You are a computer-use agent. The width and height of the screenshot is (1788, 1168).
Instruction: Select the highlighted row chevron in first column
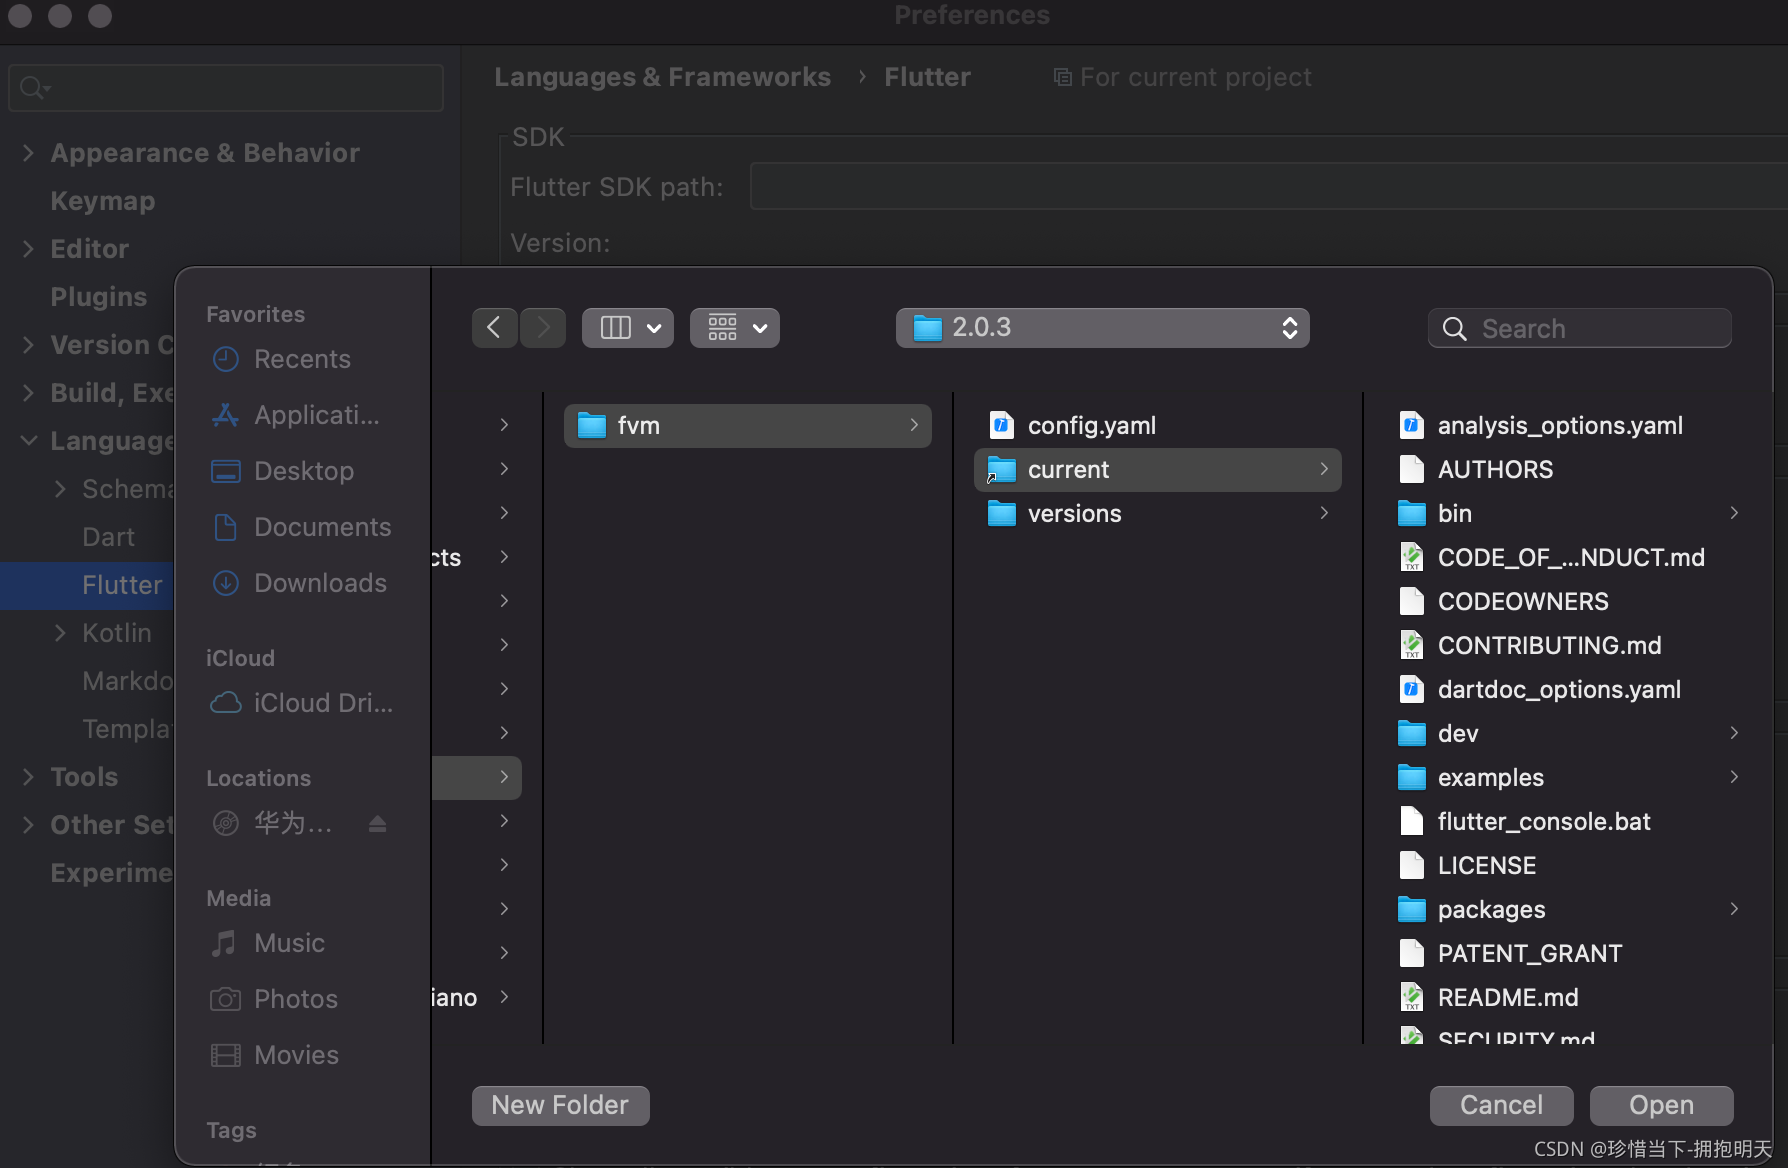[504, 777]
